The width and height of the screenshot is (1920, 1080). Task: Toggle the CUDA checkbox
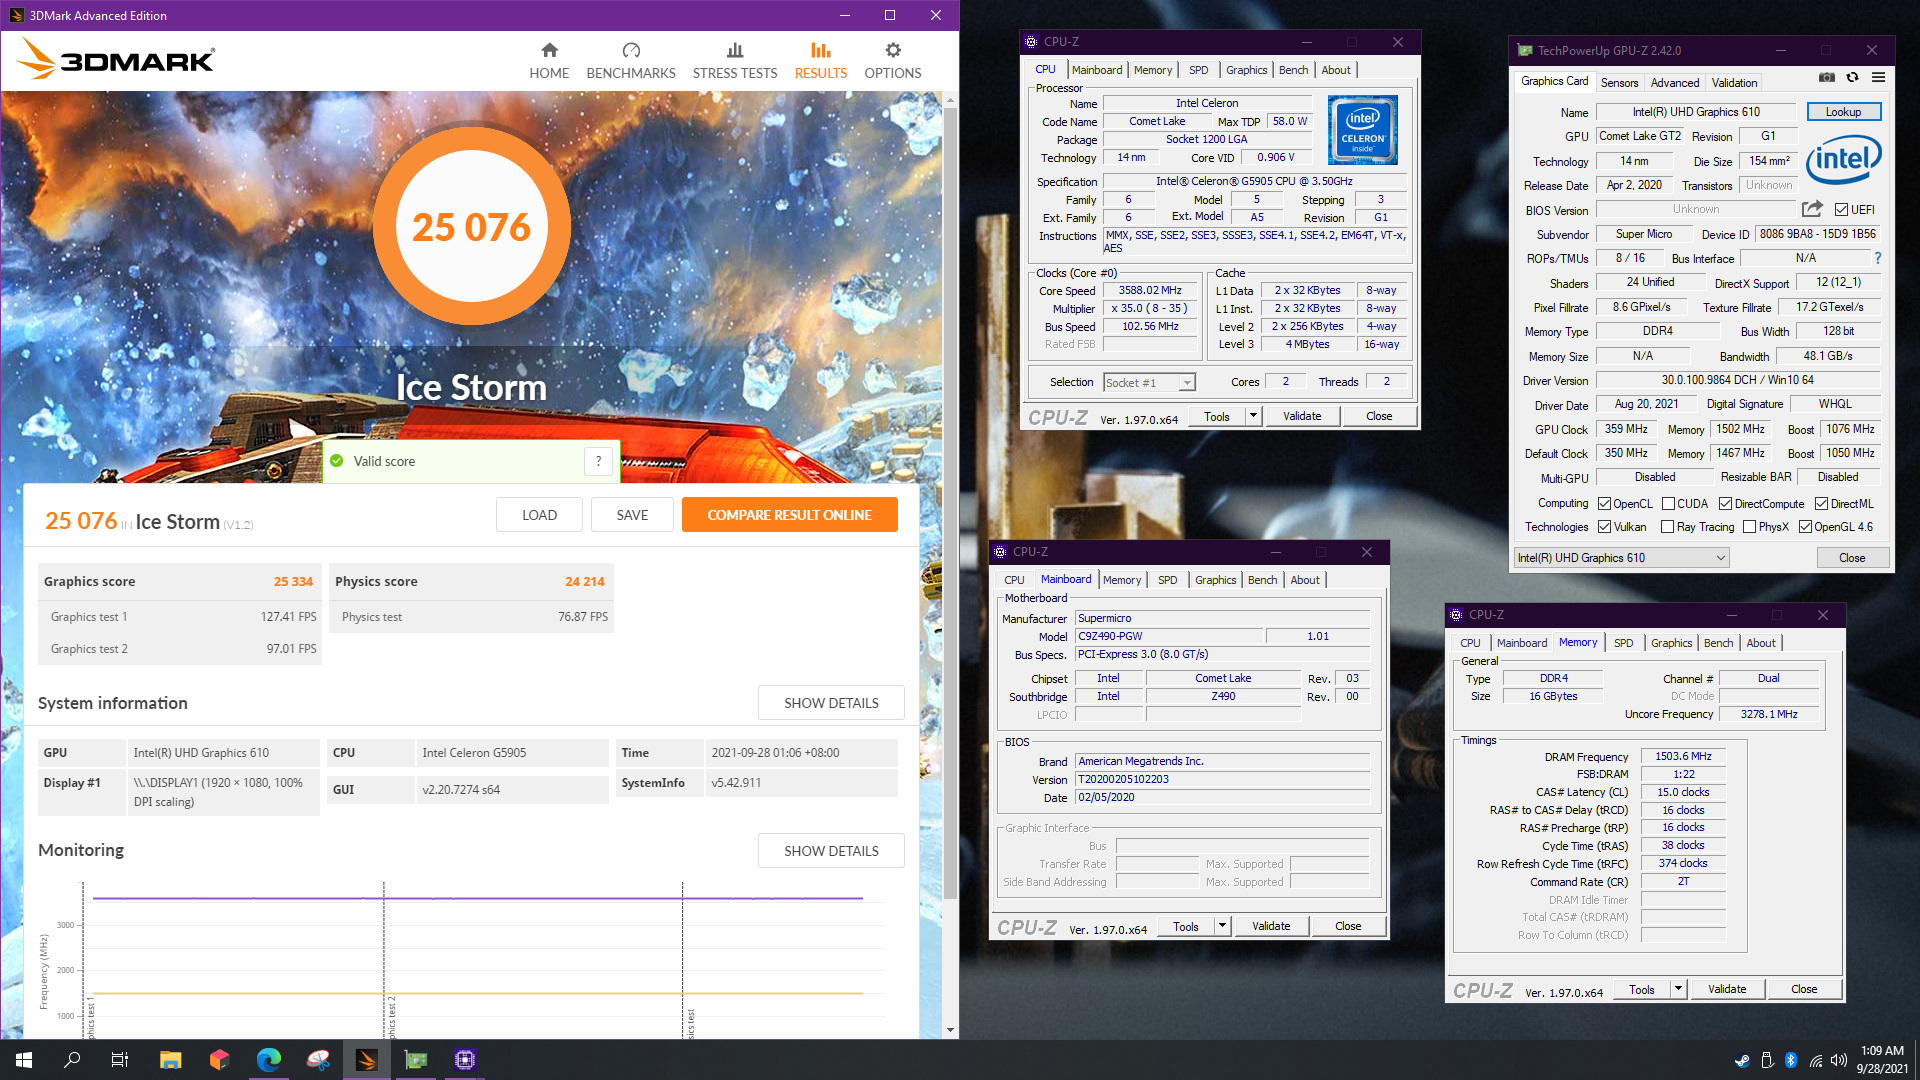pyautogui.click(x=1668, y=504)
